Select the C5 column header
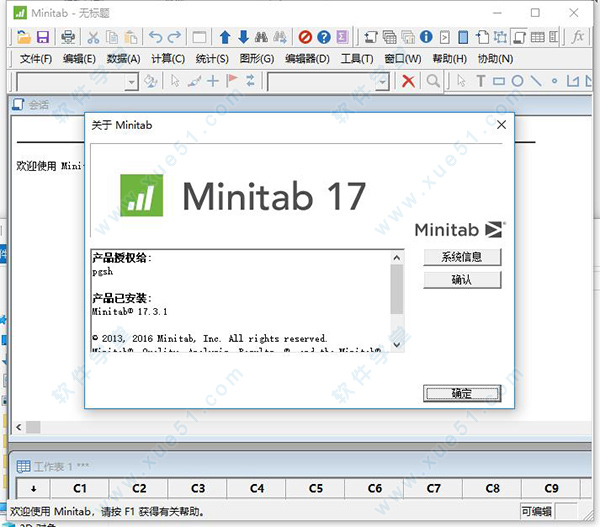Viewport: 600px width, 527px height. 316,489
